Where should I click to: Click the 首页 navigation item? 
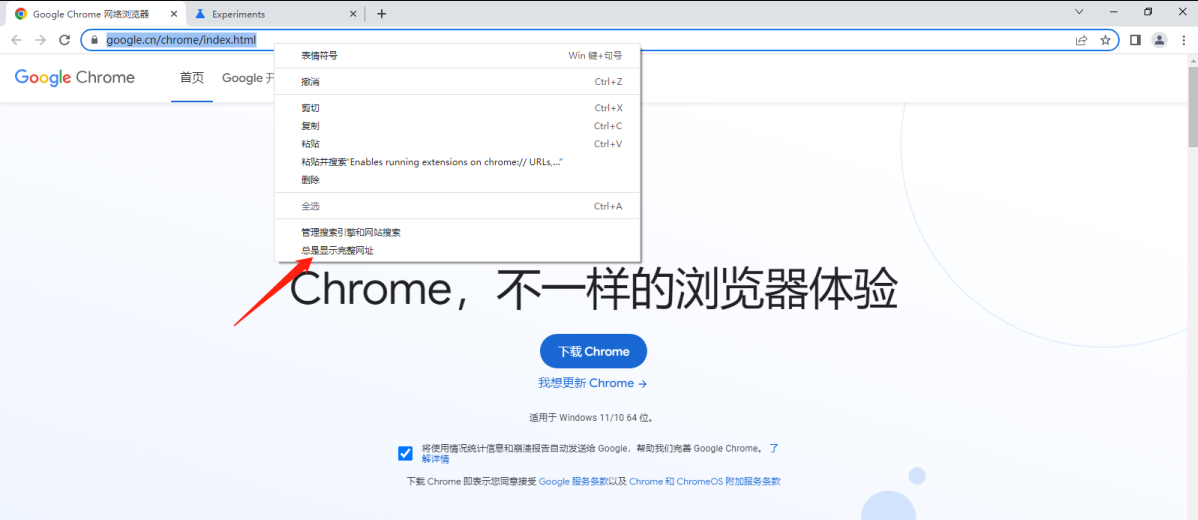[x=192, y=78]
